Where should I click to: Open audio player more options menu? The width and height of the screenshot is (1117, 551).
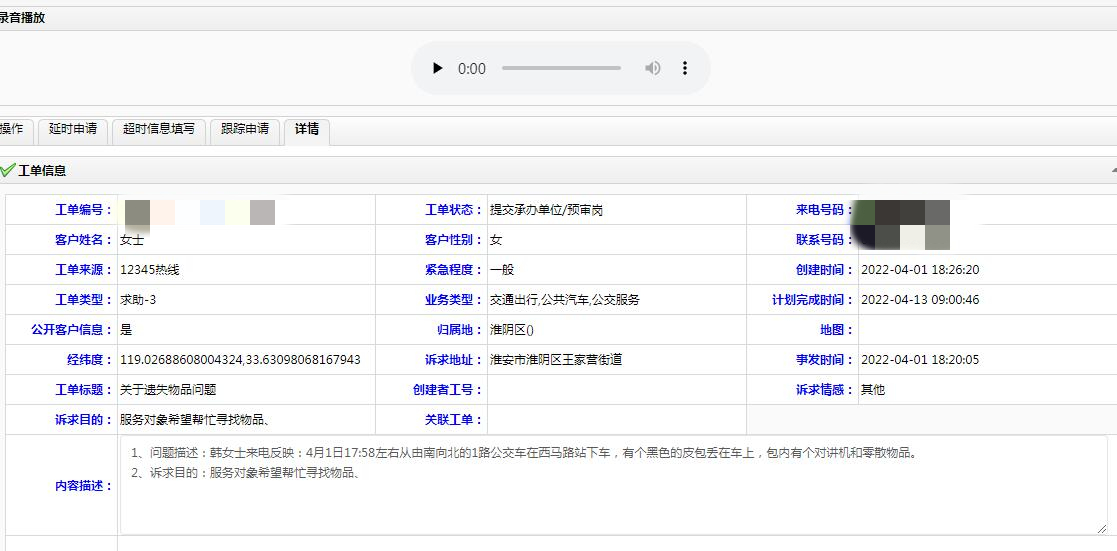pos(685,68)
